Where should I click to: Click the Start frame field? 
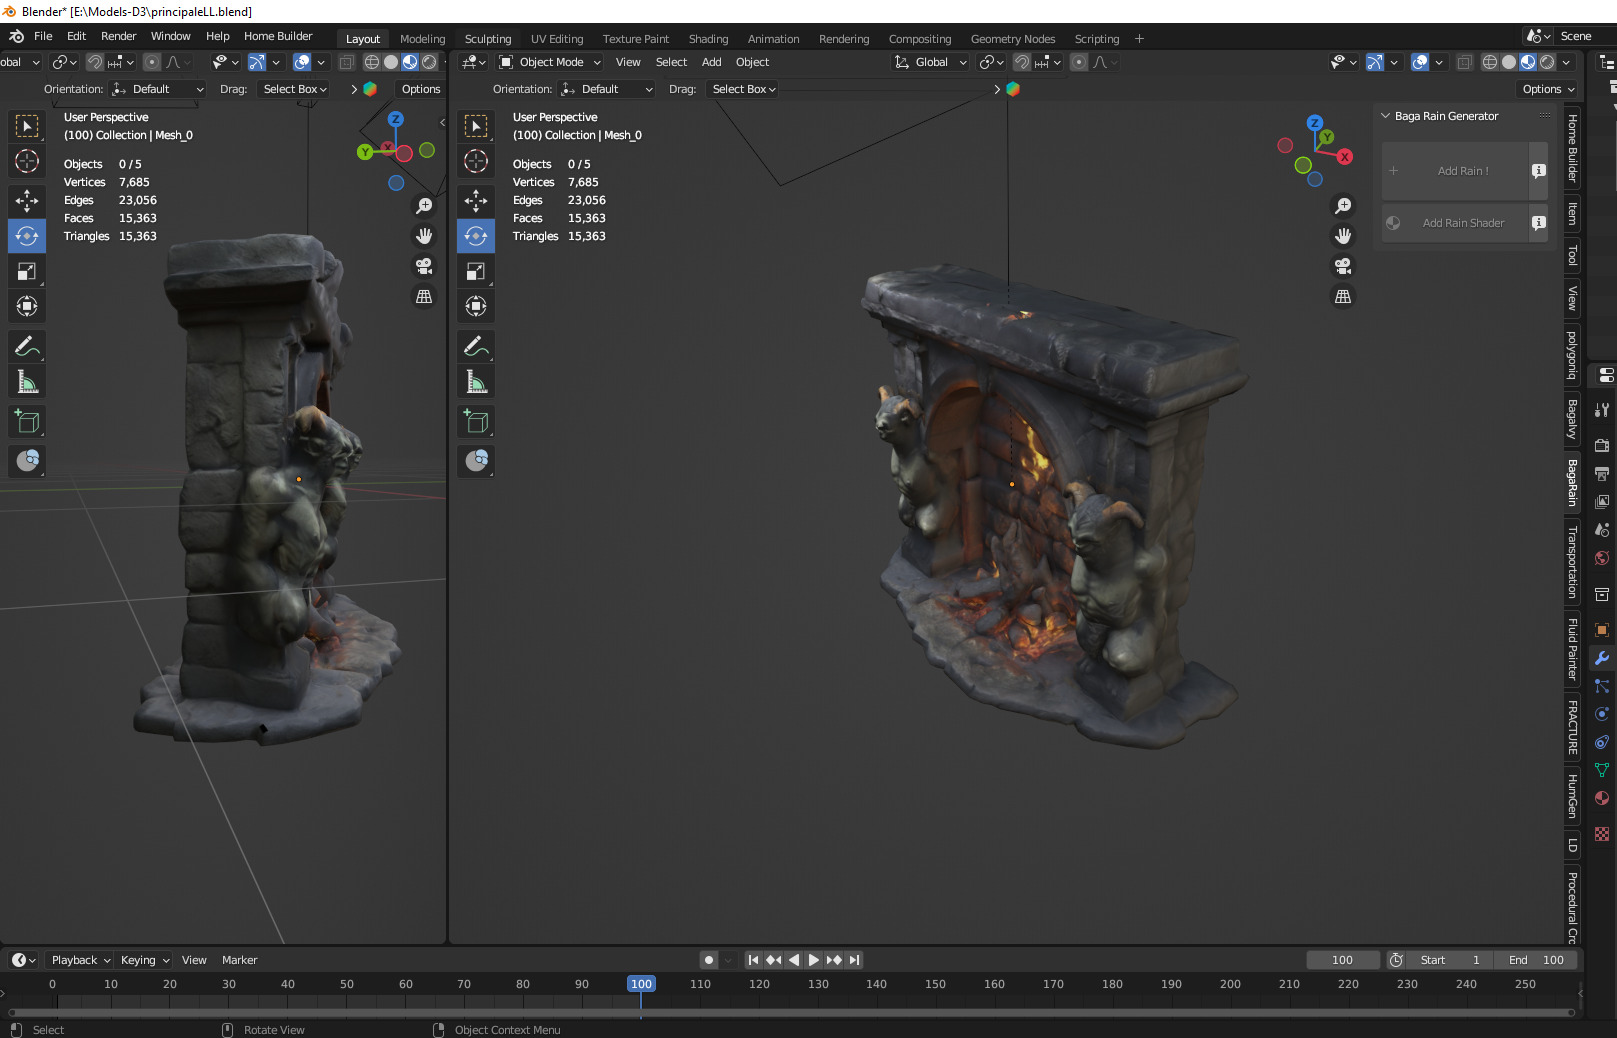1450,960
